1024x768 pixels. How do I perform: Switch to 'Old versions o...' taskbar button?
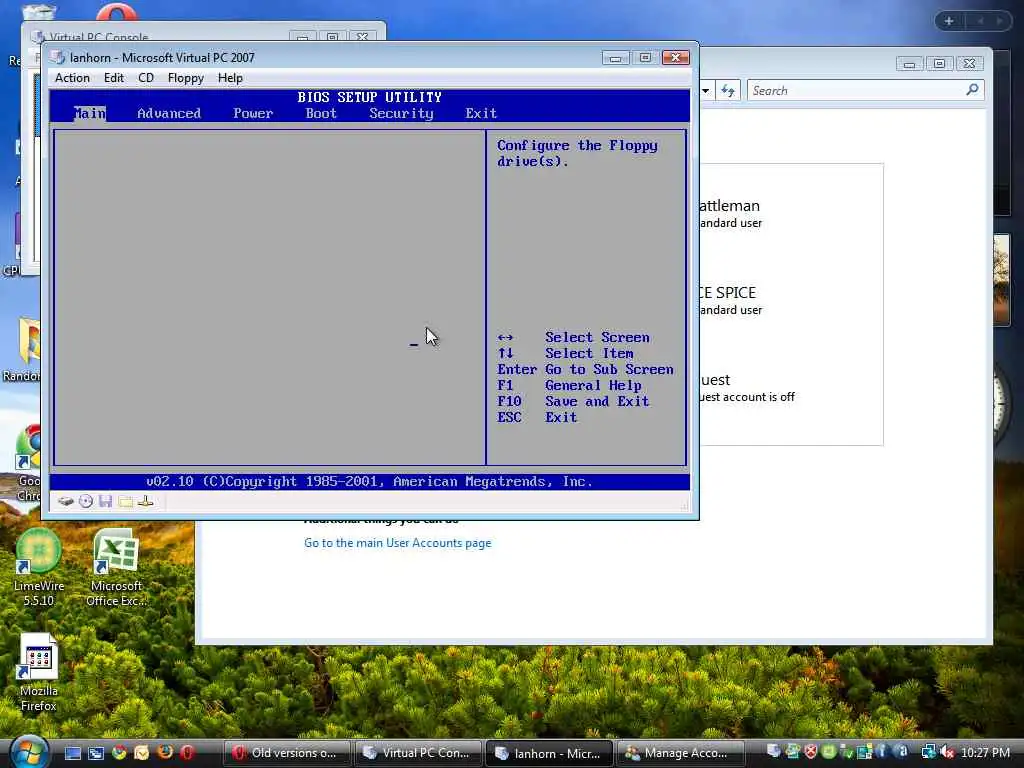287,753
